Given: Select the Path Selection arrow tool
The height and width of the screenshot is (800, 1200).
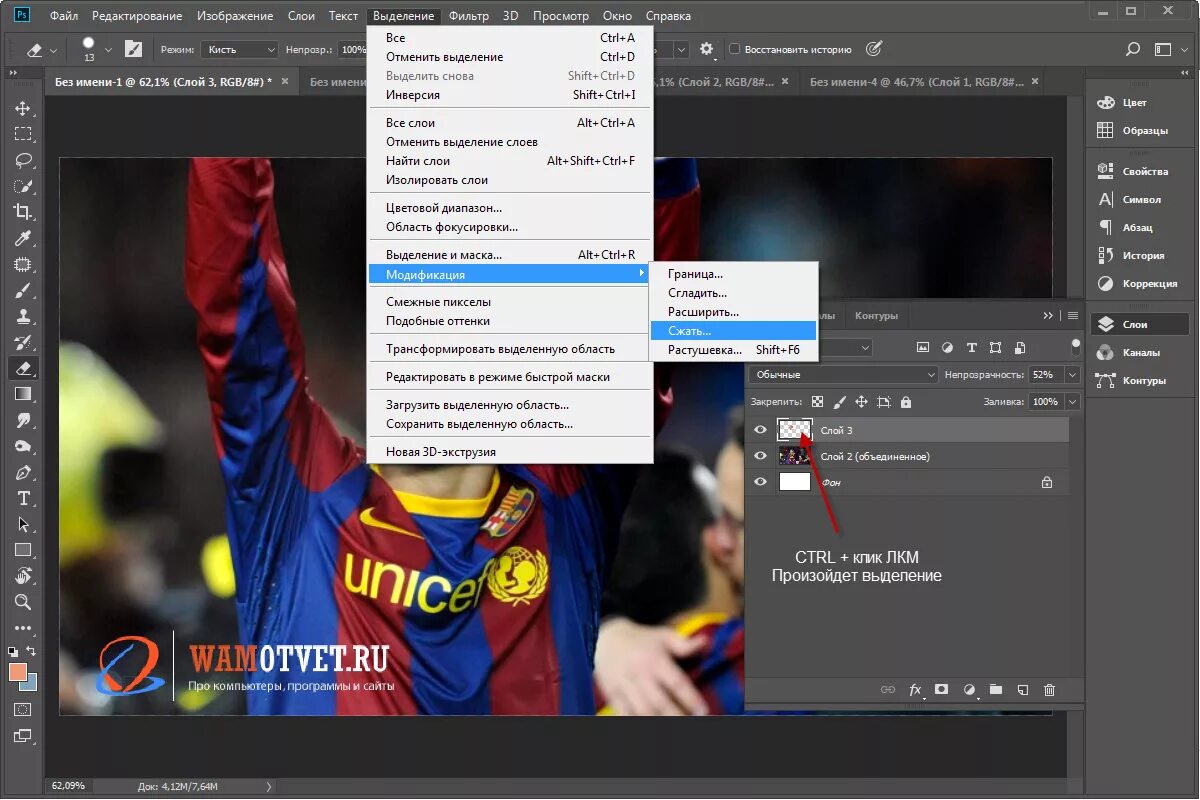Looking at the screenshot, I should [23, 524].
